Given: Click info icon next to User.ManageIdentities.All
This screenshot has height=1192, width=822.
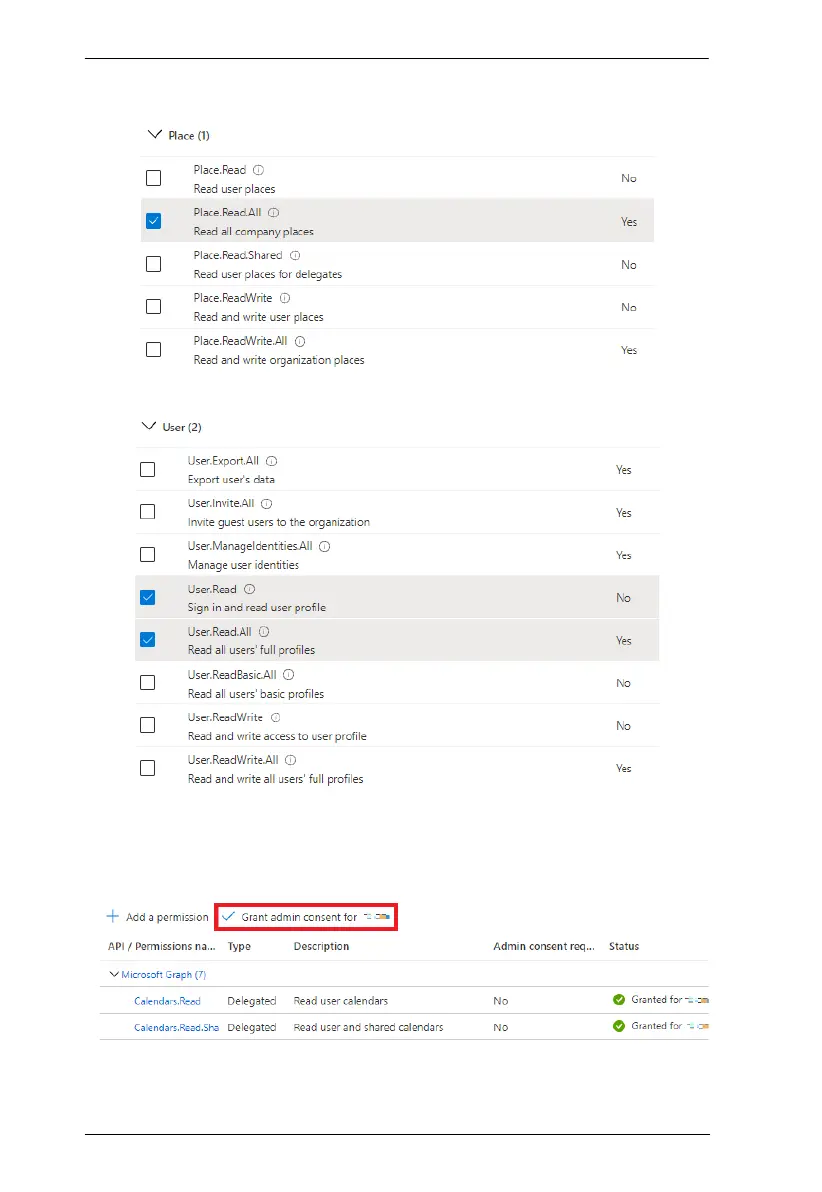Looking at the screenshot, I should (325, 546).
